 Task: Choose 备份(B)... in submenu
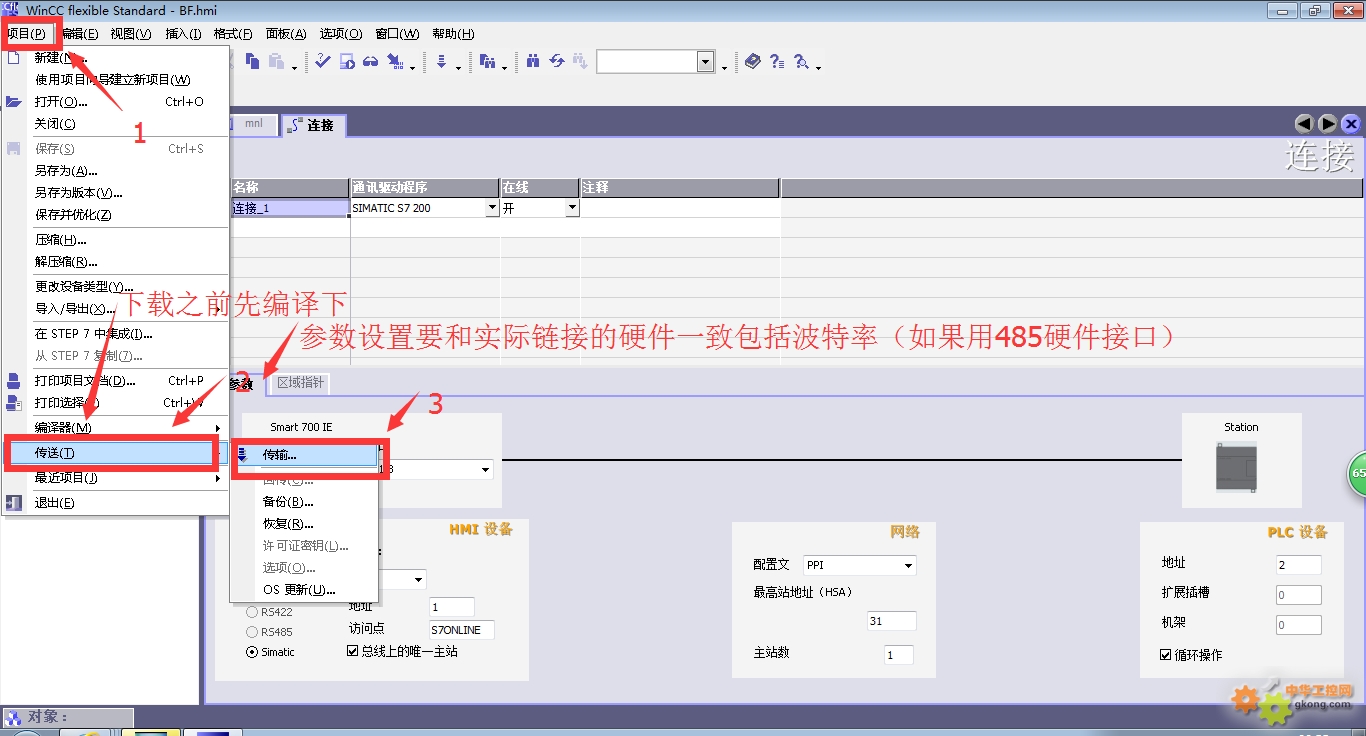[305, 502]
